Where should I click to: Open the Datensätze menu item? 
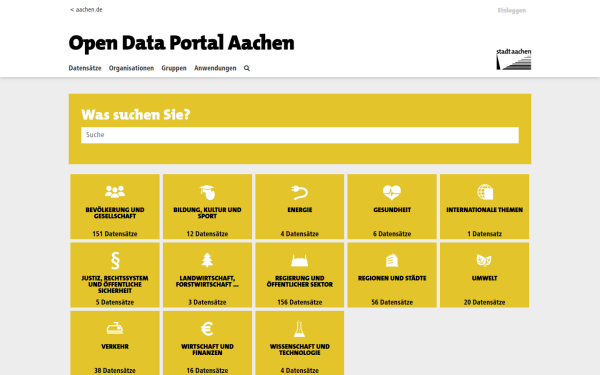click(x=85, y=68)
